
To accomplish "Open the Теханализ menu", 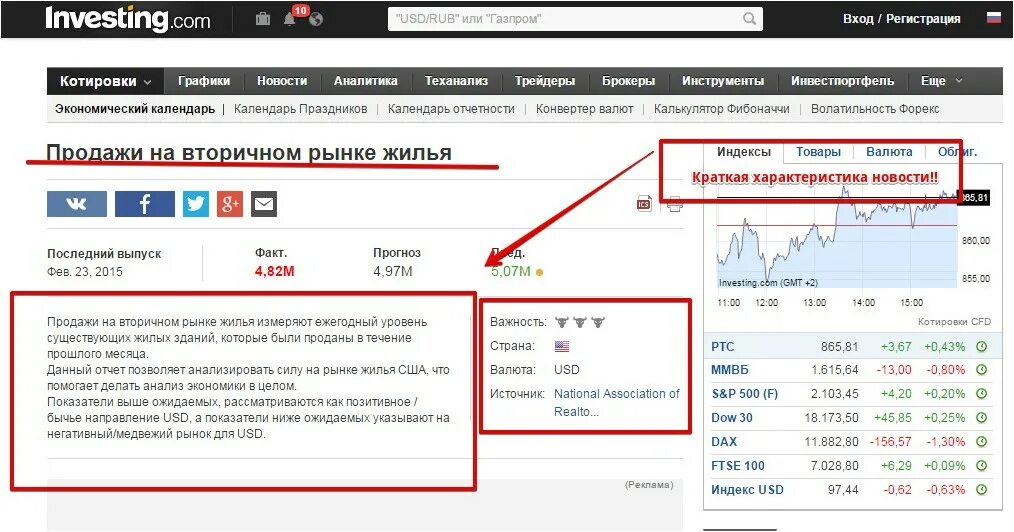I will click(x=457, y=81).
